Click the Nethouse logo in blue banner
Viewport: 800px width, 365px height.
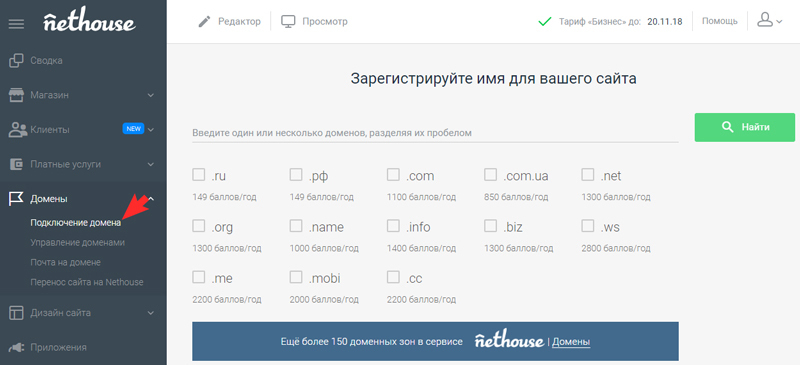click(x=509, y=340)
